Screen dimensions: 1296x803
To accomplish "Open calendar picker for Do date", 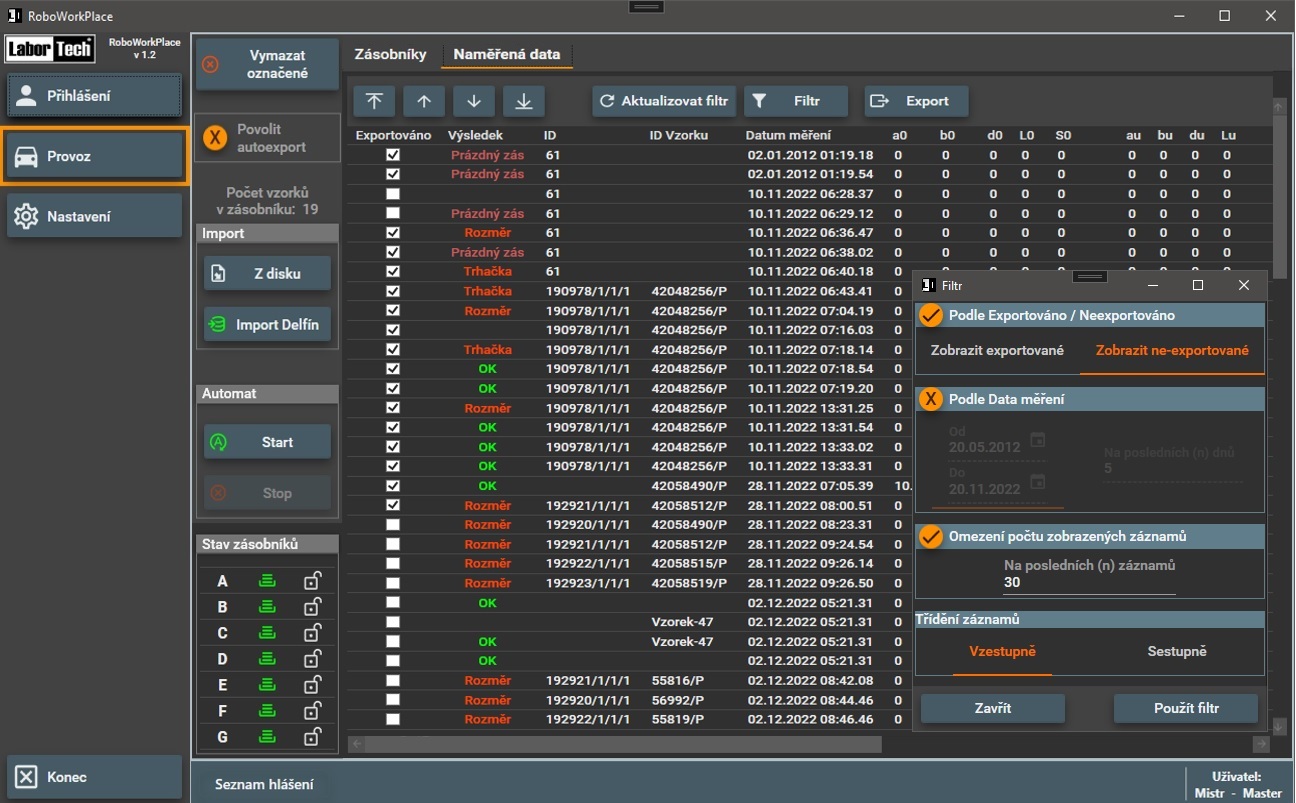I will [x=1038, y=482].
